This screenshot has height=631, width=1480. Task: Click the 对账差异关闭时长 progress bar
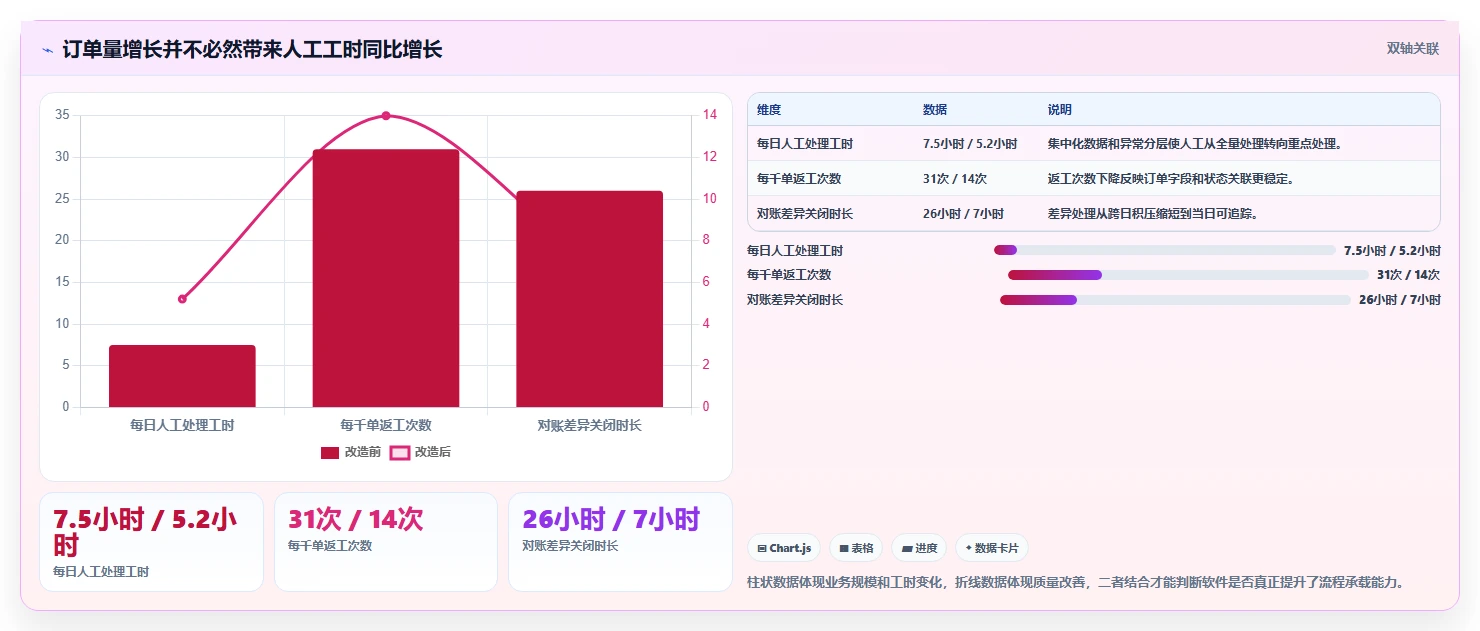pyautogui.click(x=1175, y=300)
